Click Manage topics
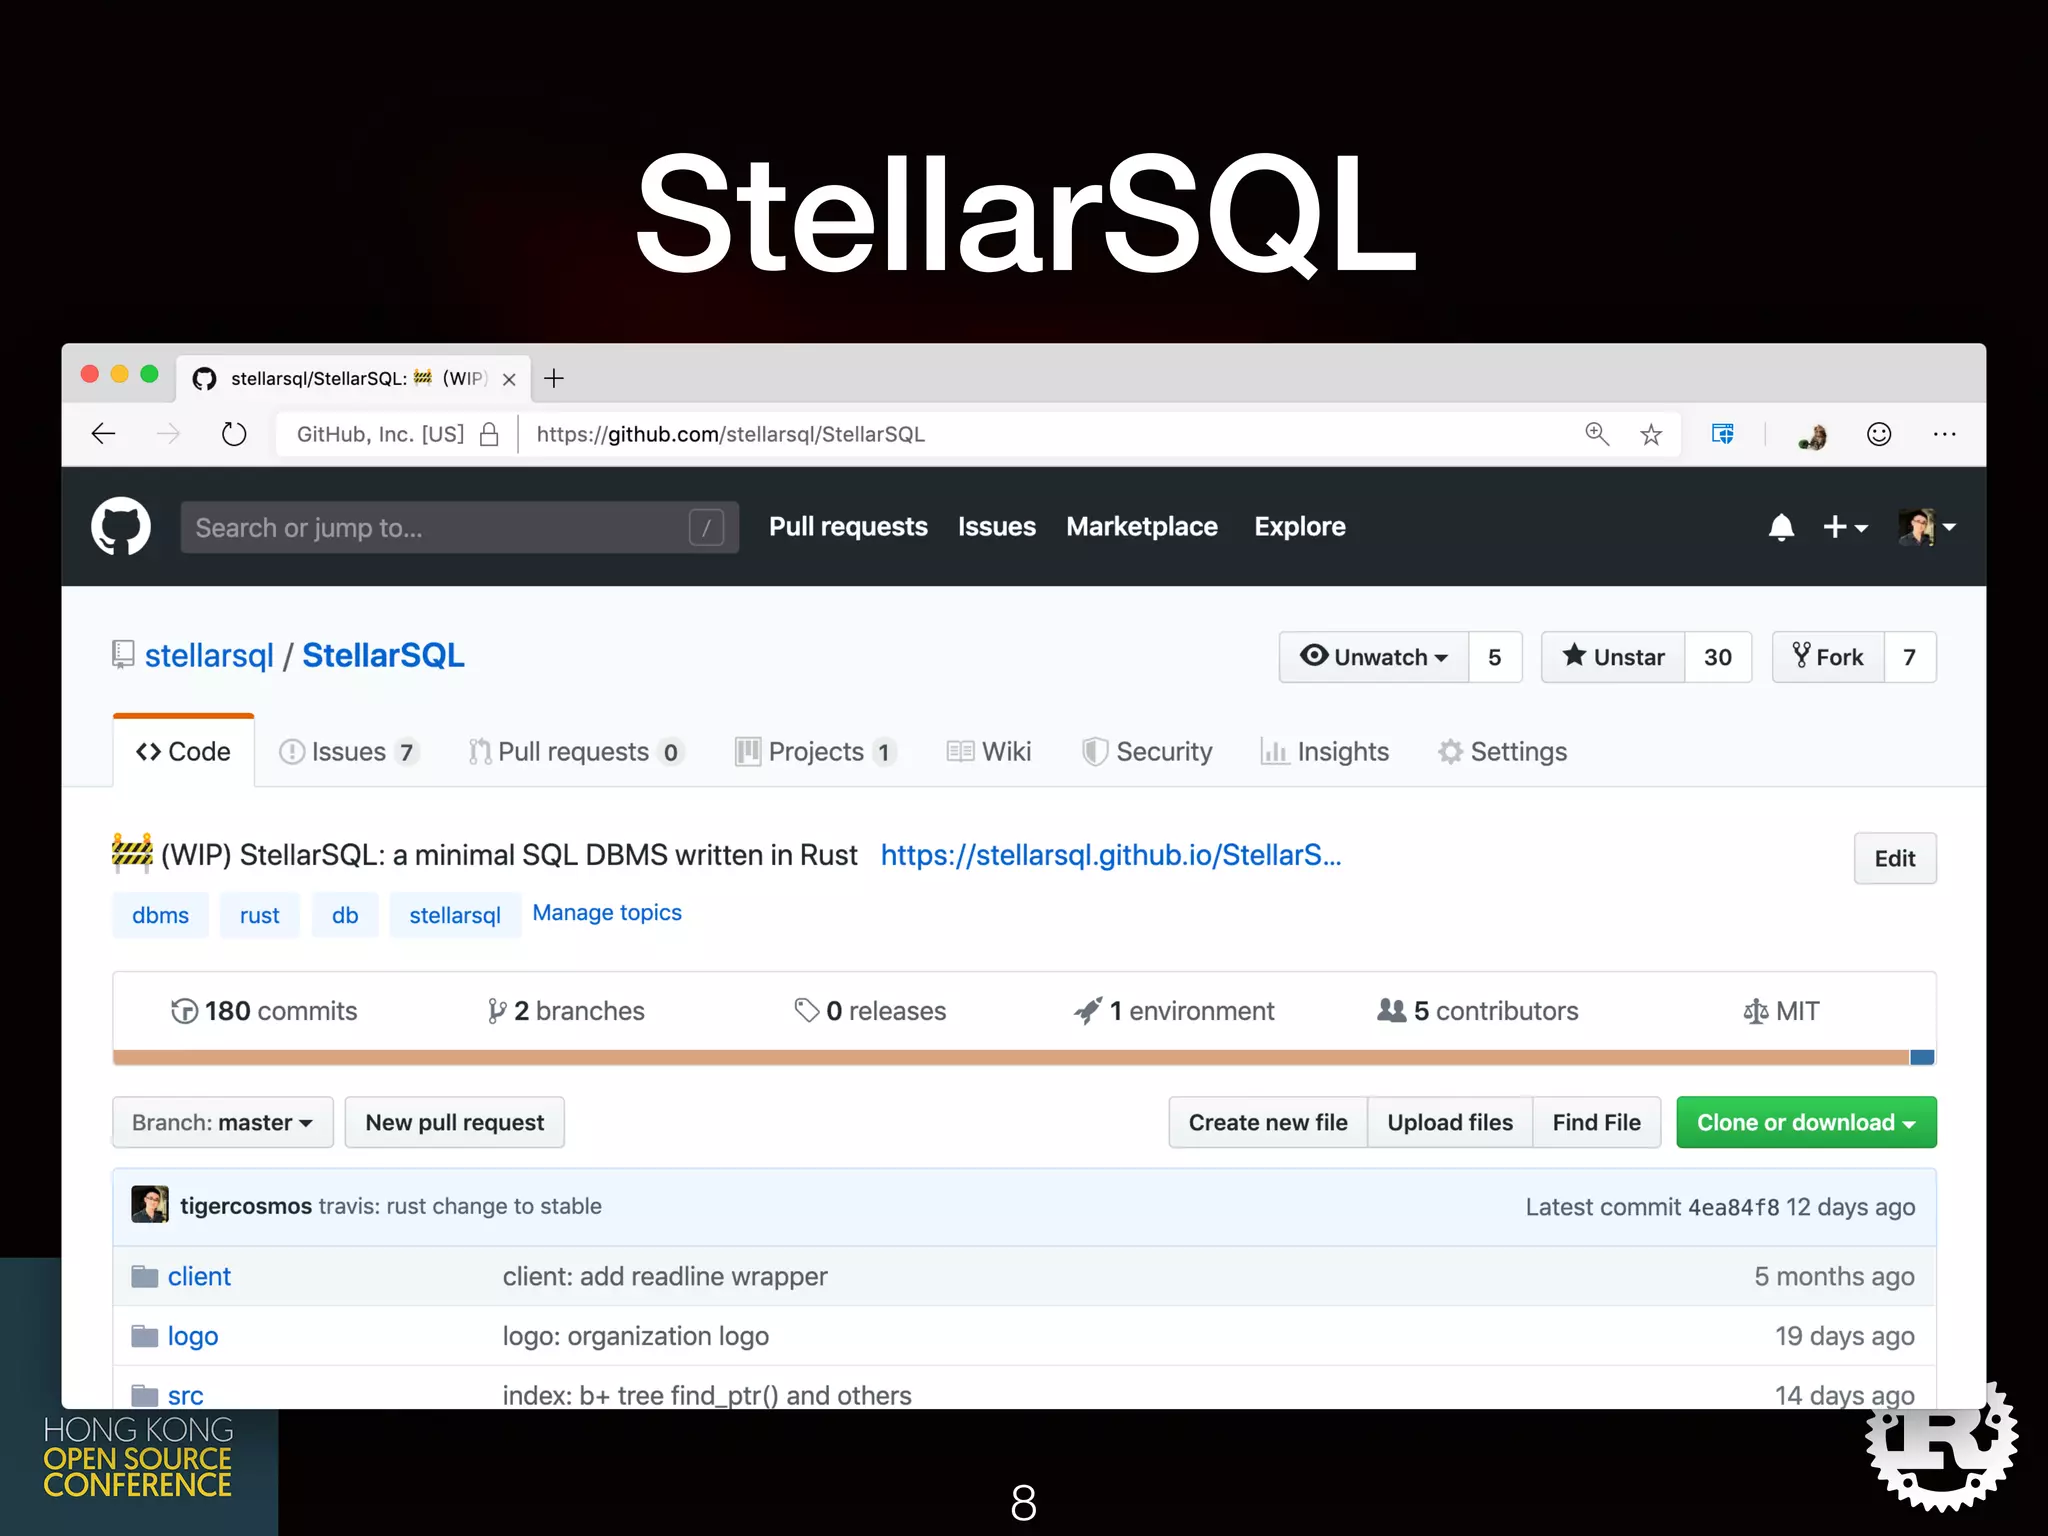Image resolution: width=2048 pixels, height=1536 pixels. (x=607, y=913)
